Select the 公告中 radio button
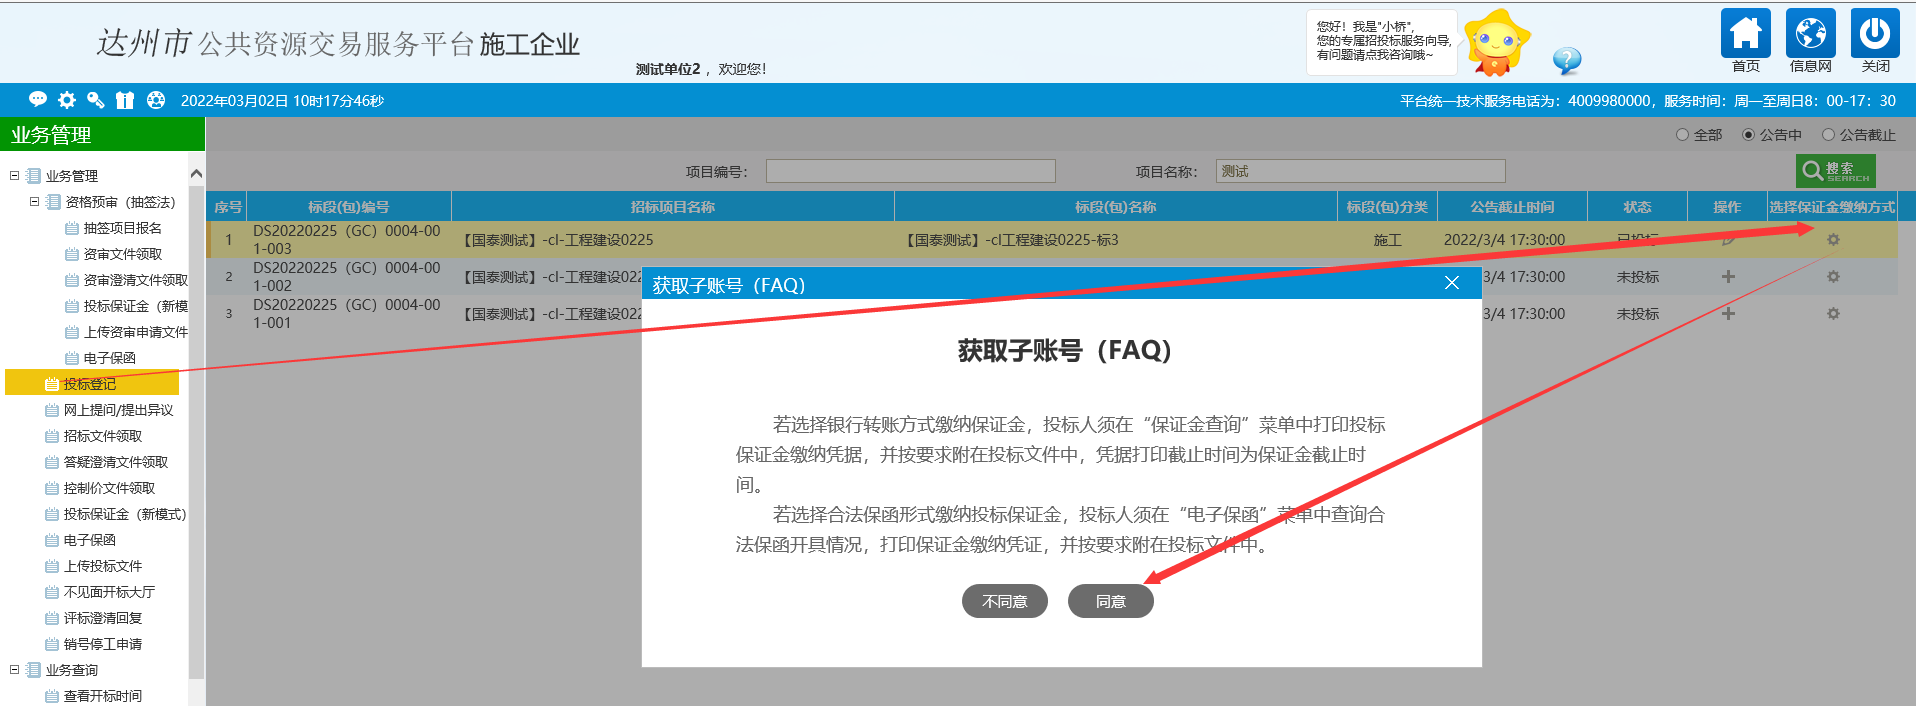Viewport: 1916px width, 706px height. [1748, 135]
